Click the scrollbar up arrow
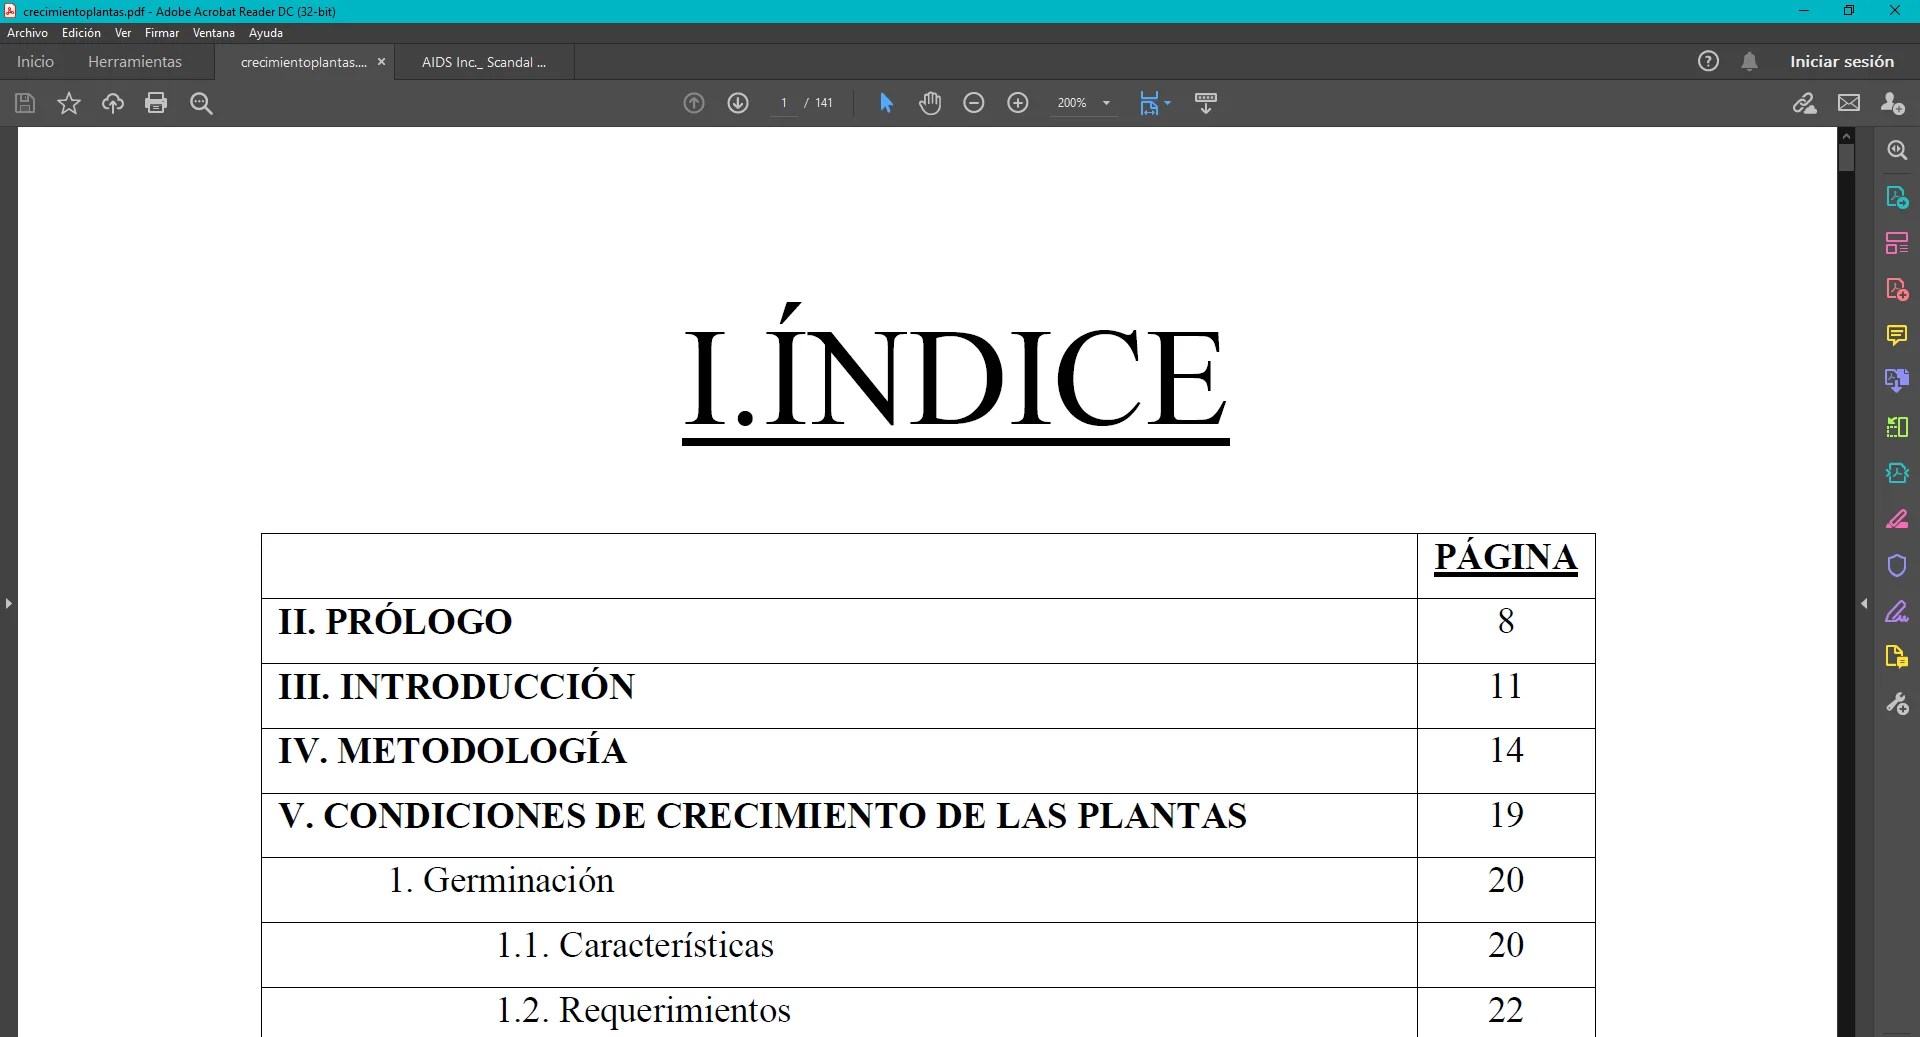This screenshot has height=1037, width=1920. (1846, 135)
